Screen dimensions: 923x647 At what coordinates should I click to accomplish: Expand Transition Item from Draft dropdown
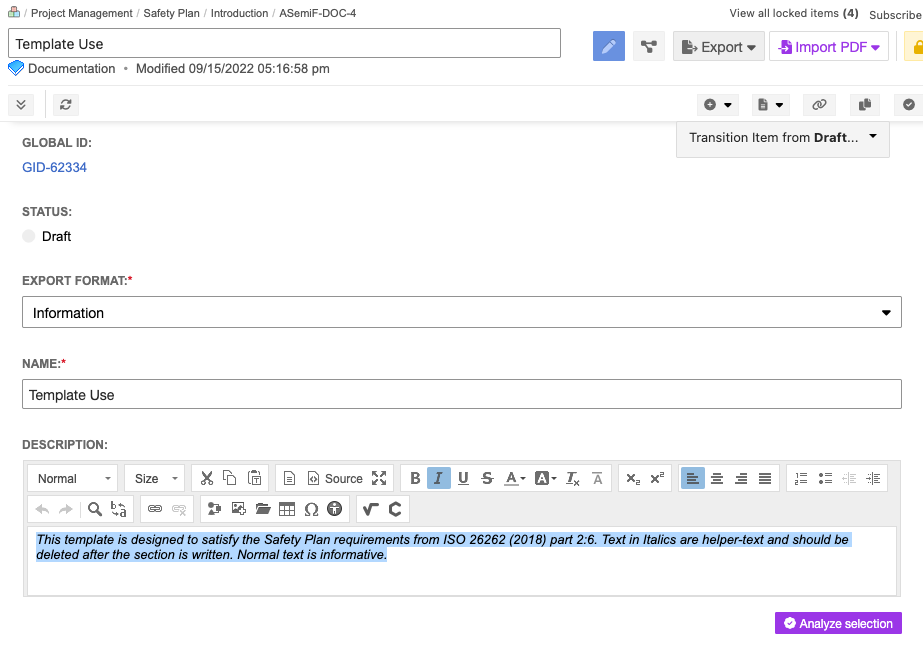(783, 138)
